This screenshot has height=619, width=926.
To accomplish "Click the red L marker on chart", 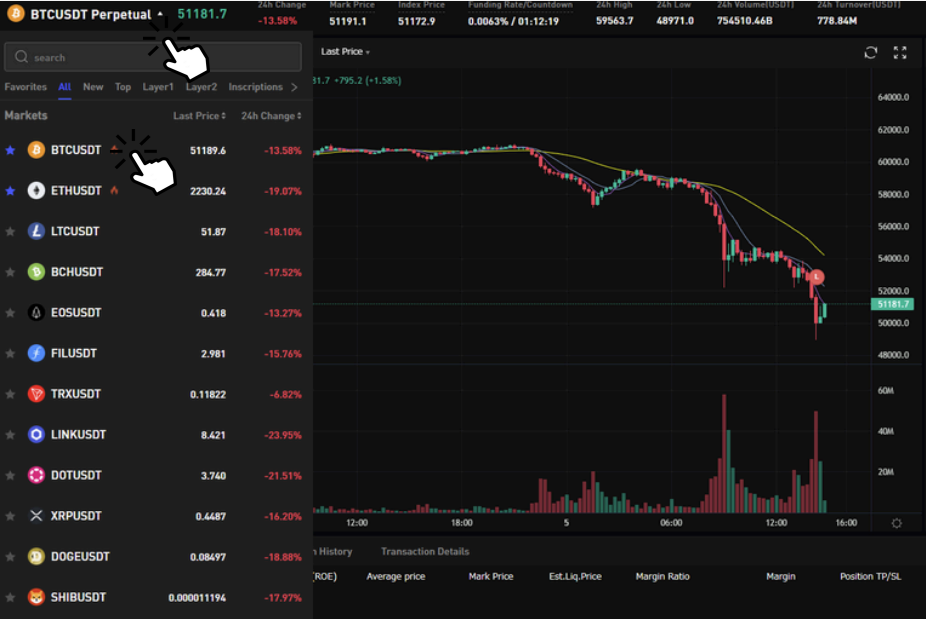I will [x=817, y=276].
